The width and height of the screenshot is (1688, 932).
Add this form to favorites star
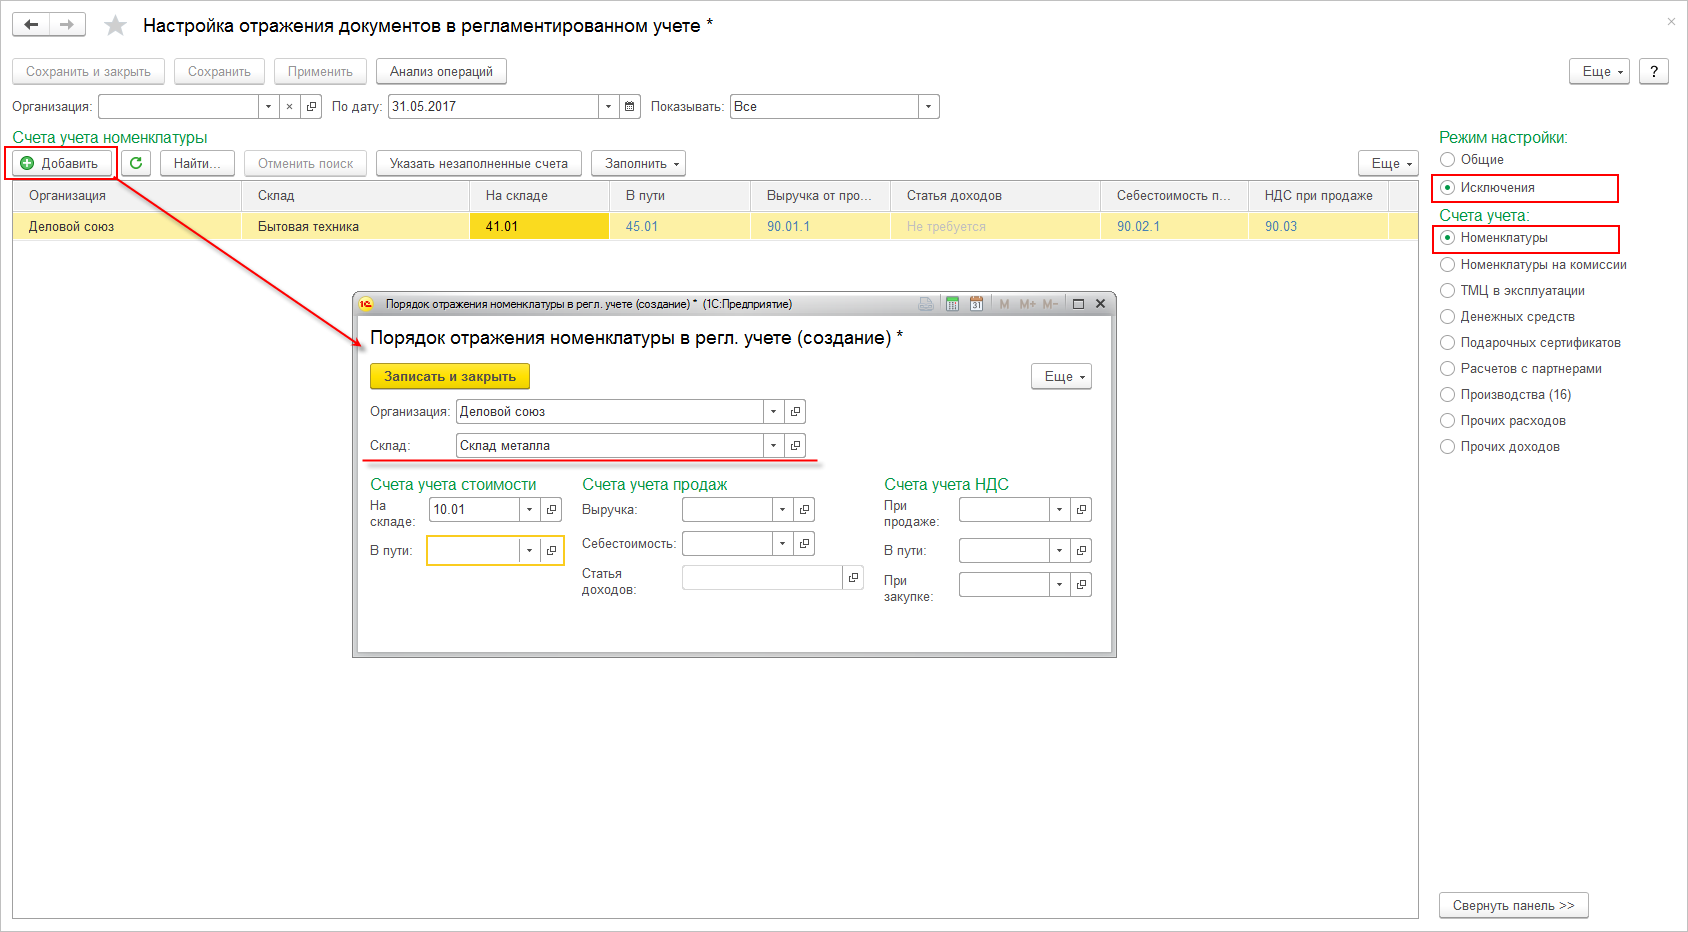(116, 25)
